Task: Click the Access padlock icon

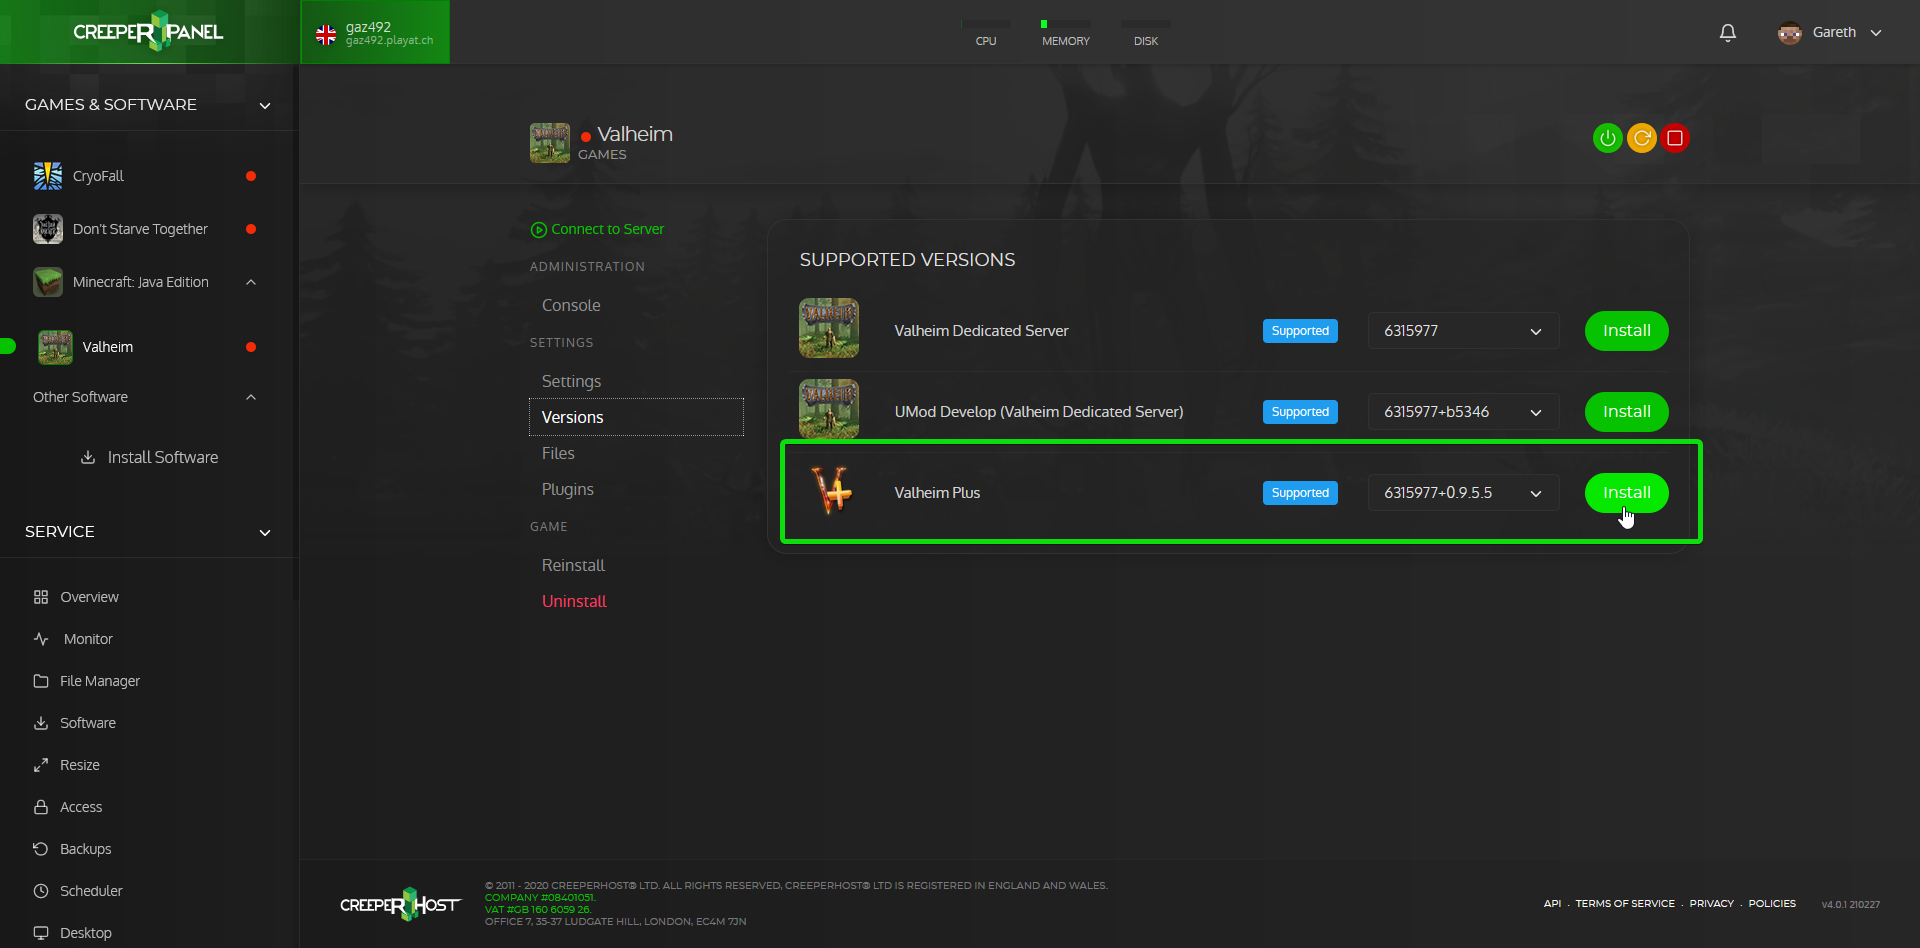Action: click(x=41, y=807)
